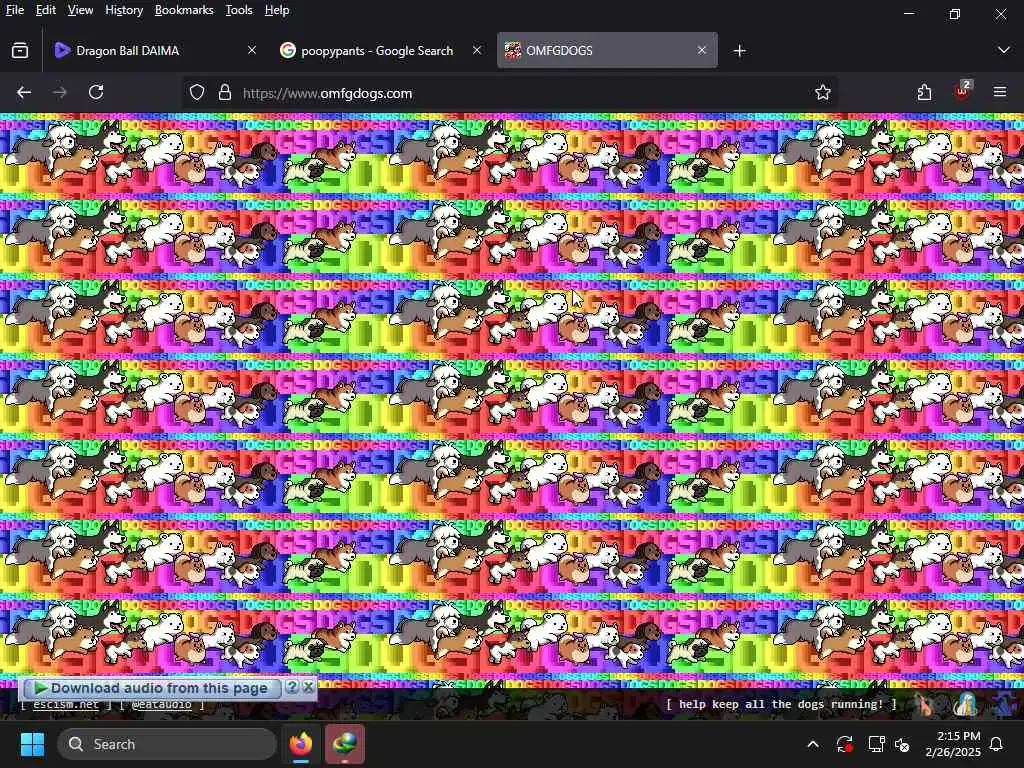Switch to the Dragon Ball DAIMA tab
The width and height of the screenshot is (1024, 768).
154,50
